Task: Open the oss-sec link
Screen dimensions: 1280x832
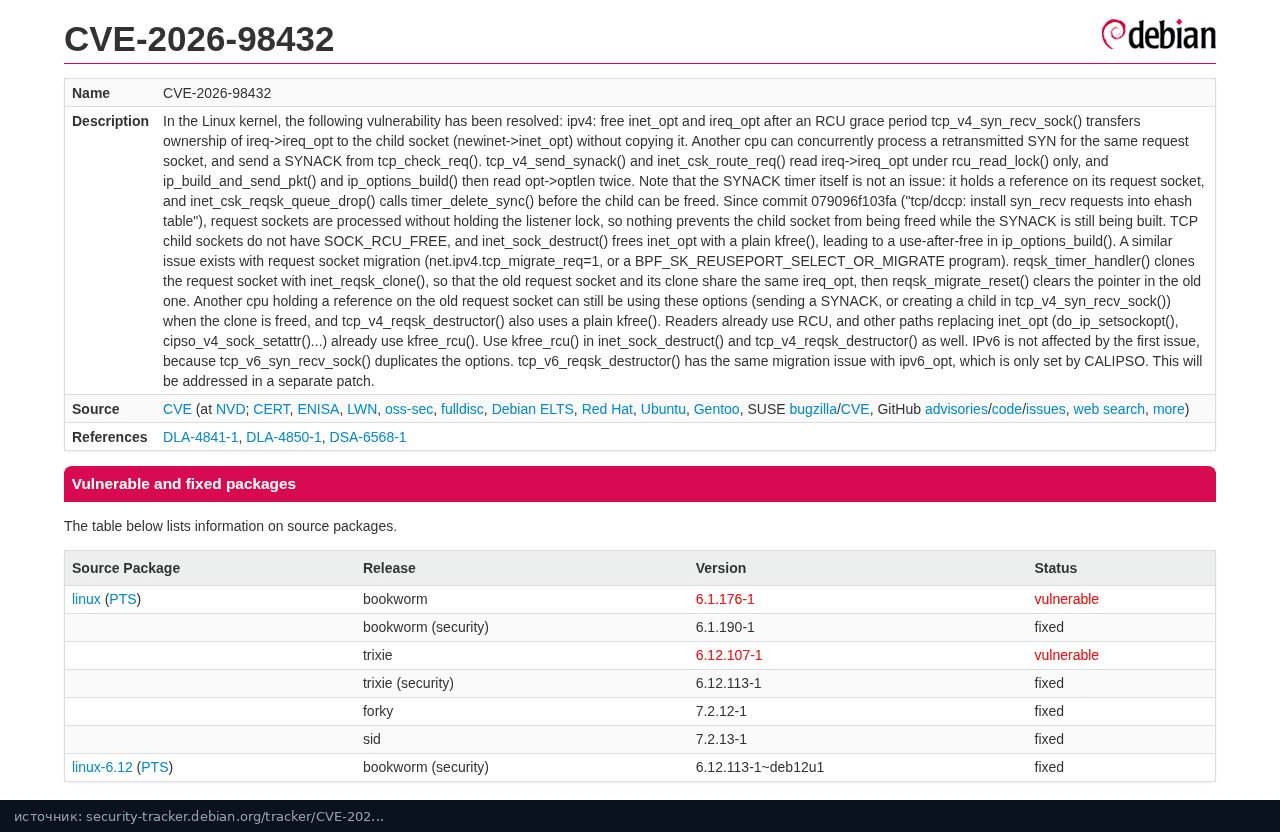Action: click(x=409, y=409)
